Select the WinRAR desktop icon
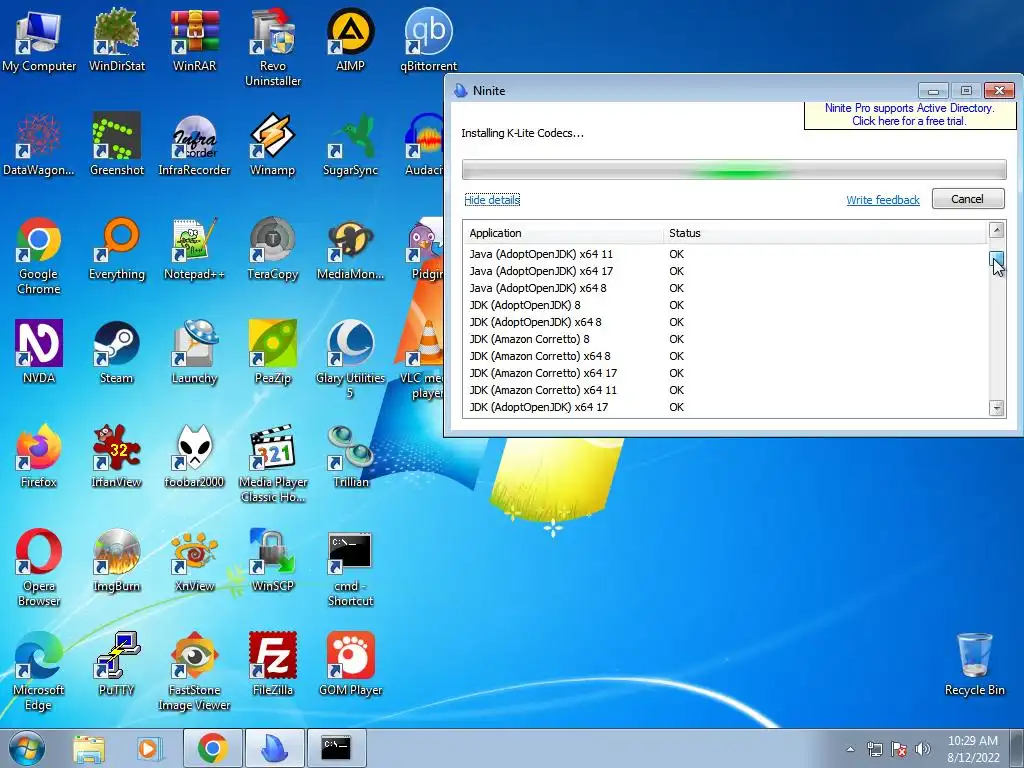The height and width of the screenshot is (768, 1024). (x=194, y=40)
